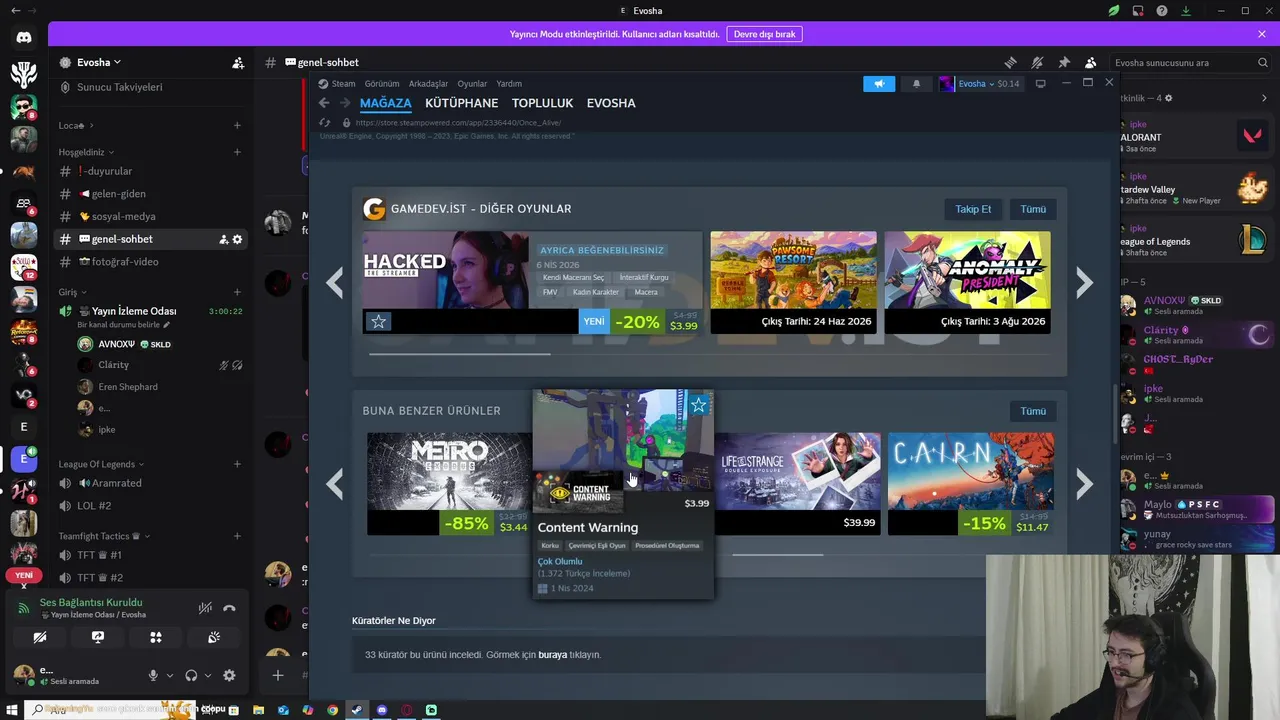The width and height of the screenshot is (1280, 720).
Task: Toggle camera on in Discord voice panel
Action: click(x=40, y=637)
